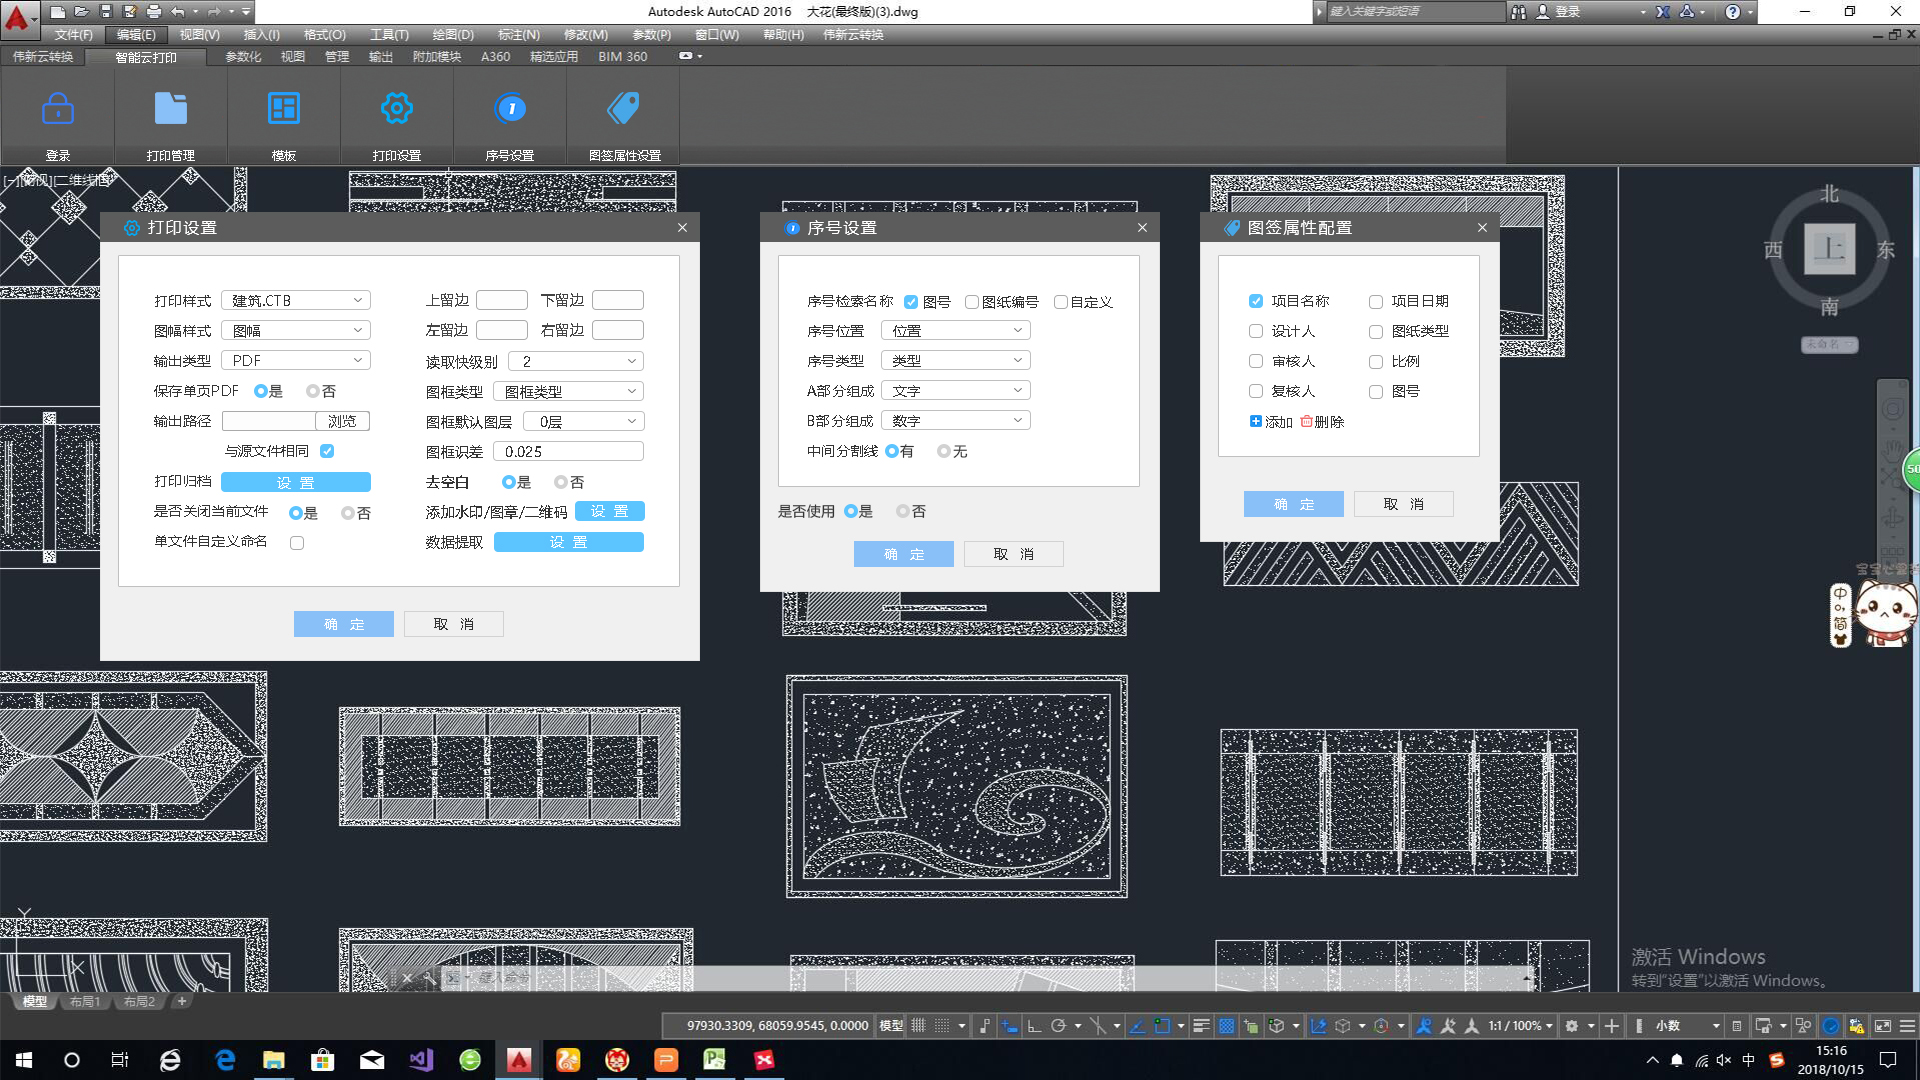Check 单文件自定义命名 checkbox
Image resolution: width=1920 pixels, height=1080 pixels.
(297, 543)
